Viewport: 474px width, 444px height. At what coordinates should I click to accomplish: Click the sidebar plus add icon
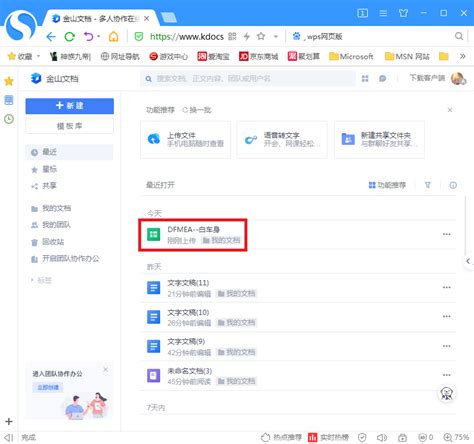[9, 422]
